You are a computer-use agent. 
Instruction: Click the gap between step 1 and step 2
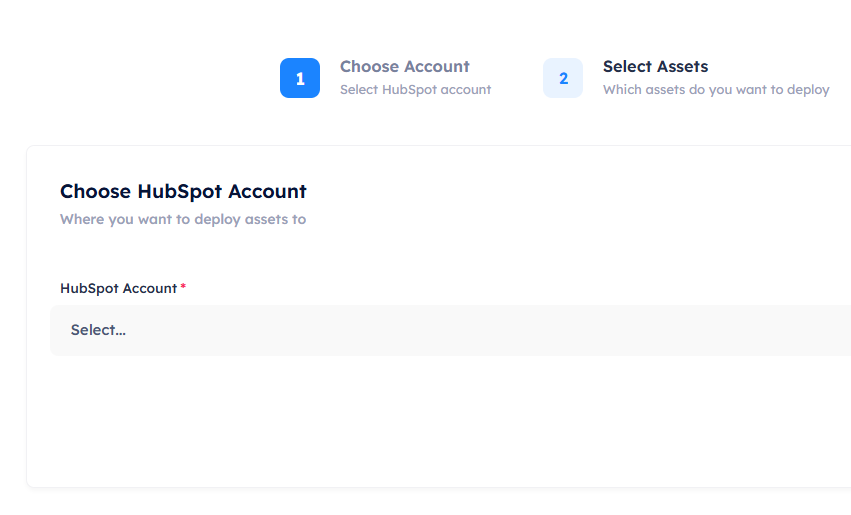pyautogui.click(x=517, y=78)
